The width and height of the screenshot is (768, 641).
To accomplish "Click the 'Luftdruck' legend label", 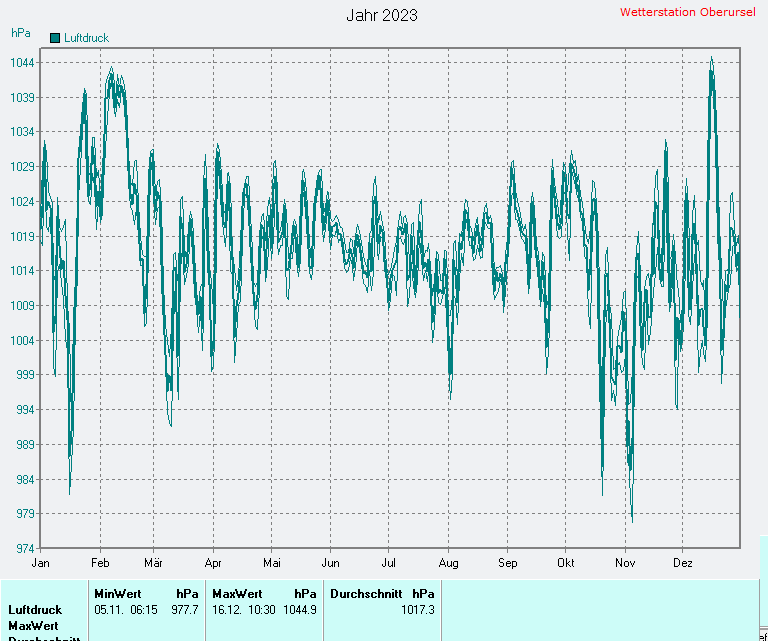I will [86, 38].
